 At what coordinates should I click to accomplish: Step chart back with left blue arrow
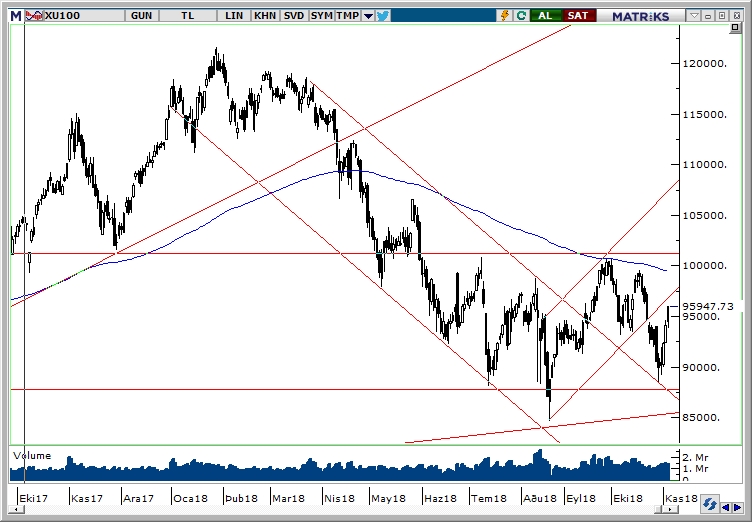pyautogui.click(x=726, y=507)
